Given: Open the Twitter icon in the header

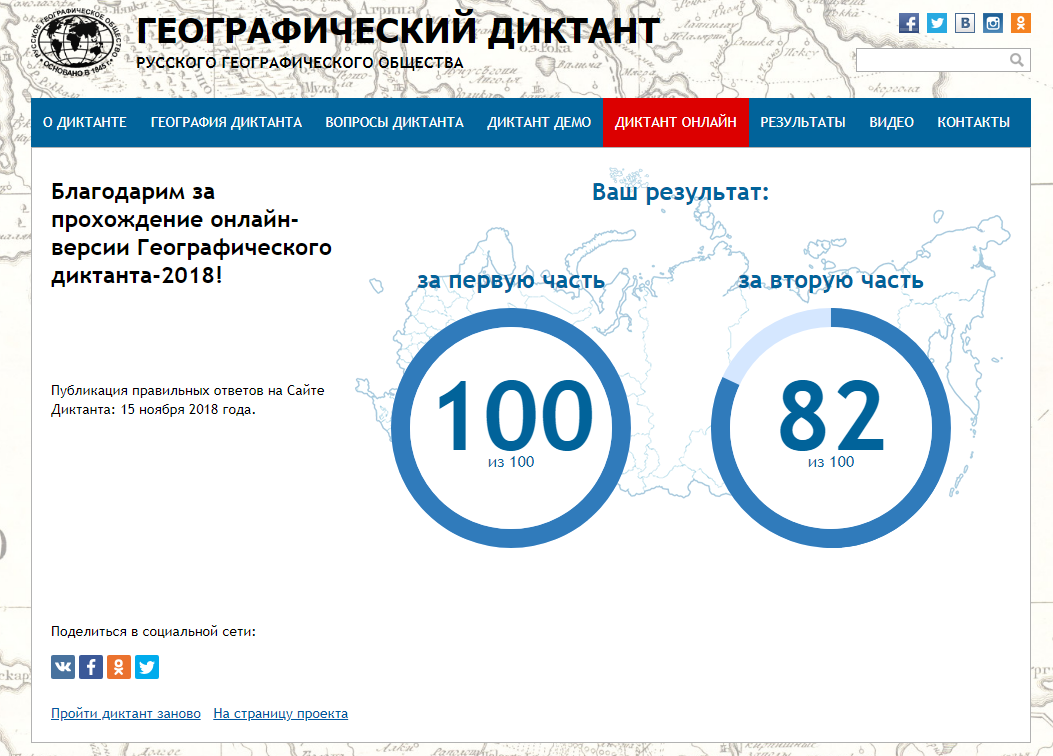Looking at the screenshot, I should (x=937, y=23).
